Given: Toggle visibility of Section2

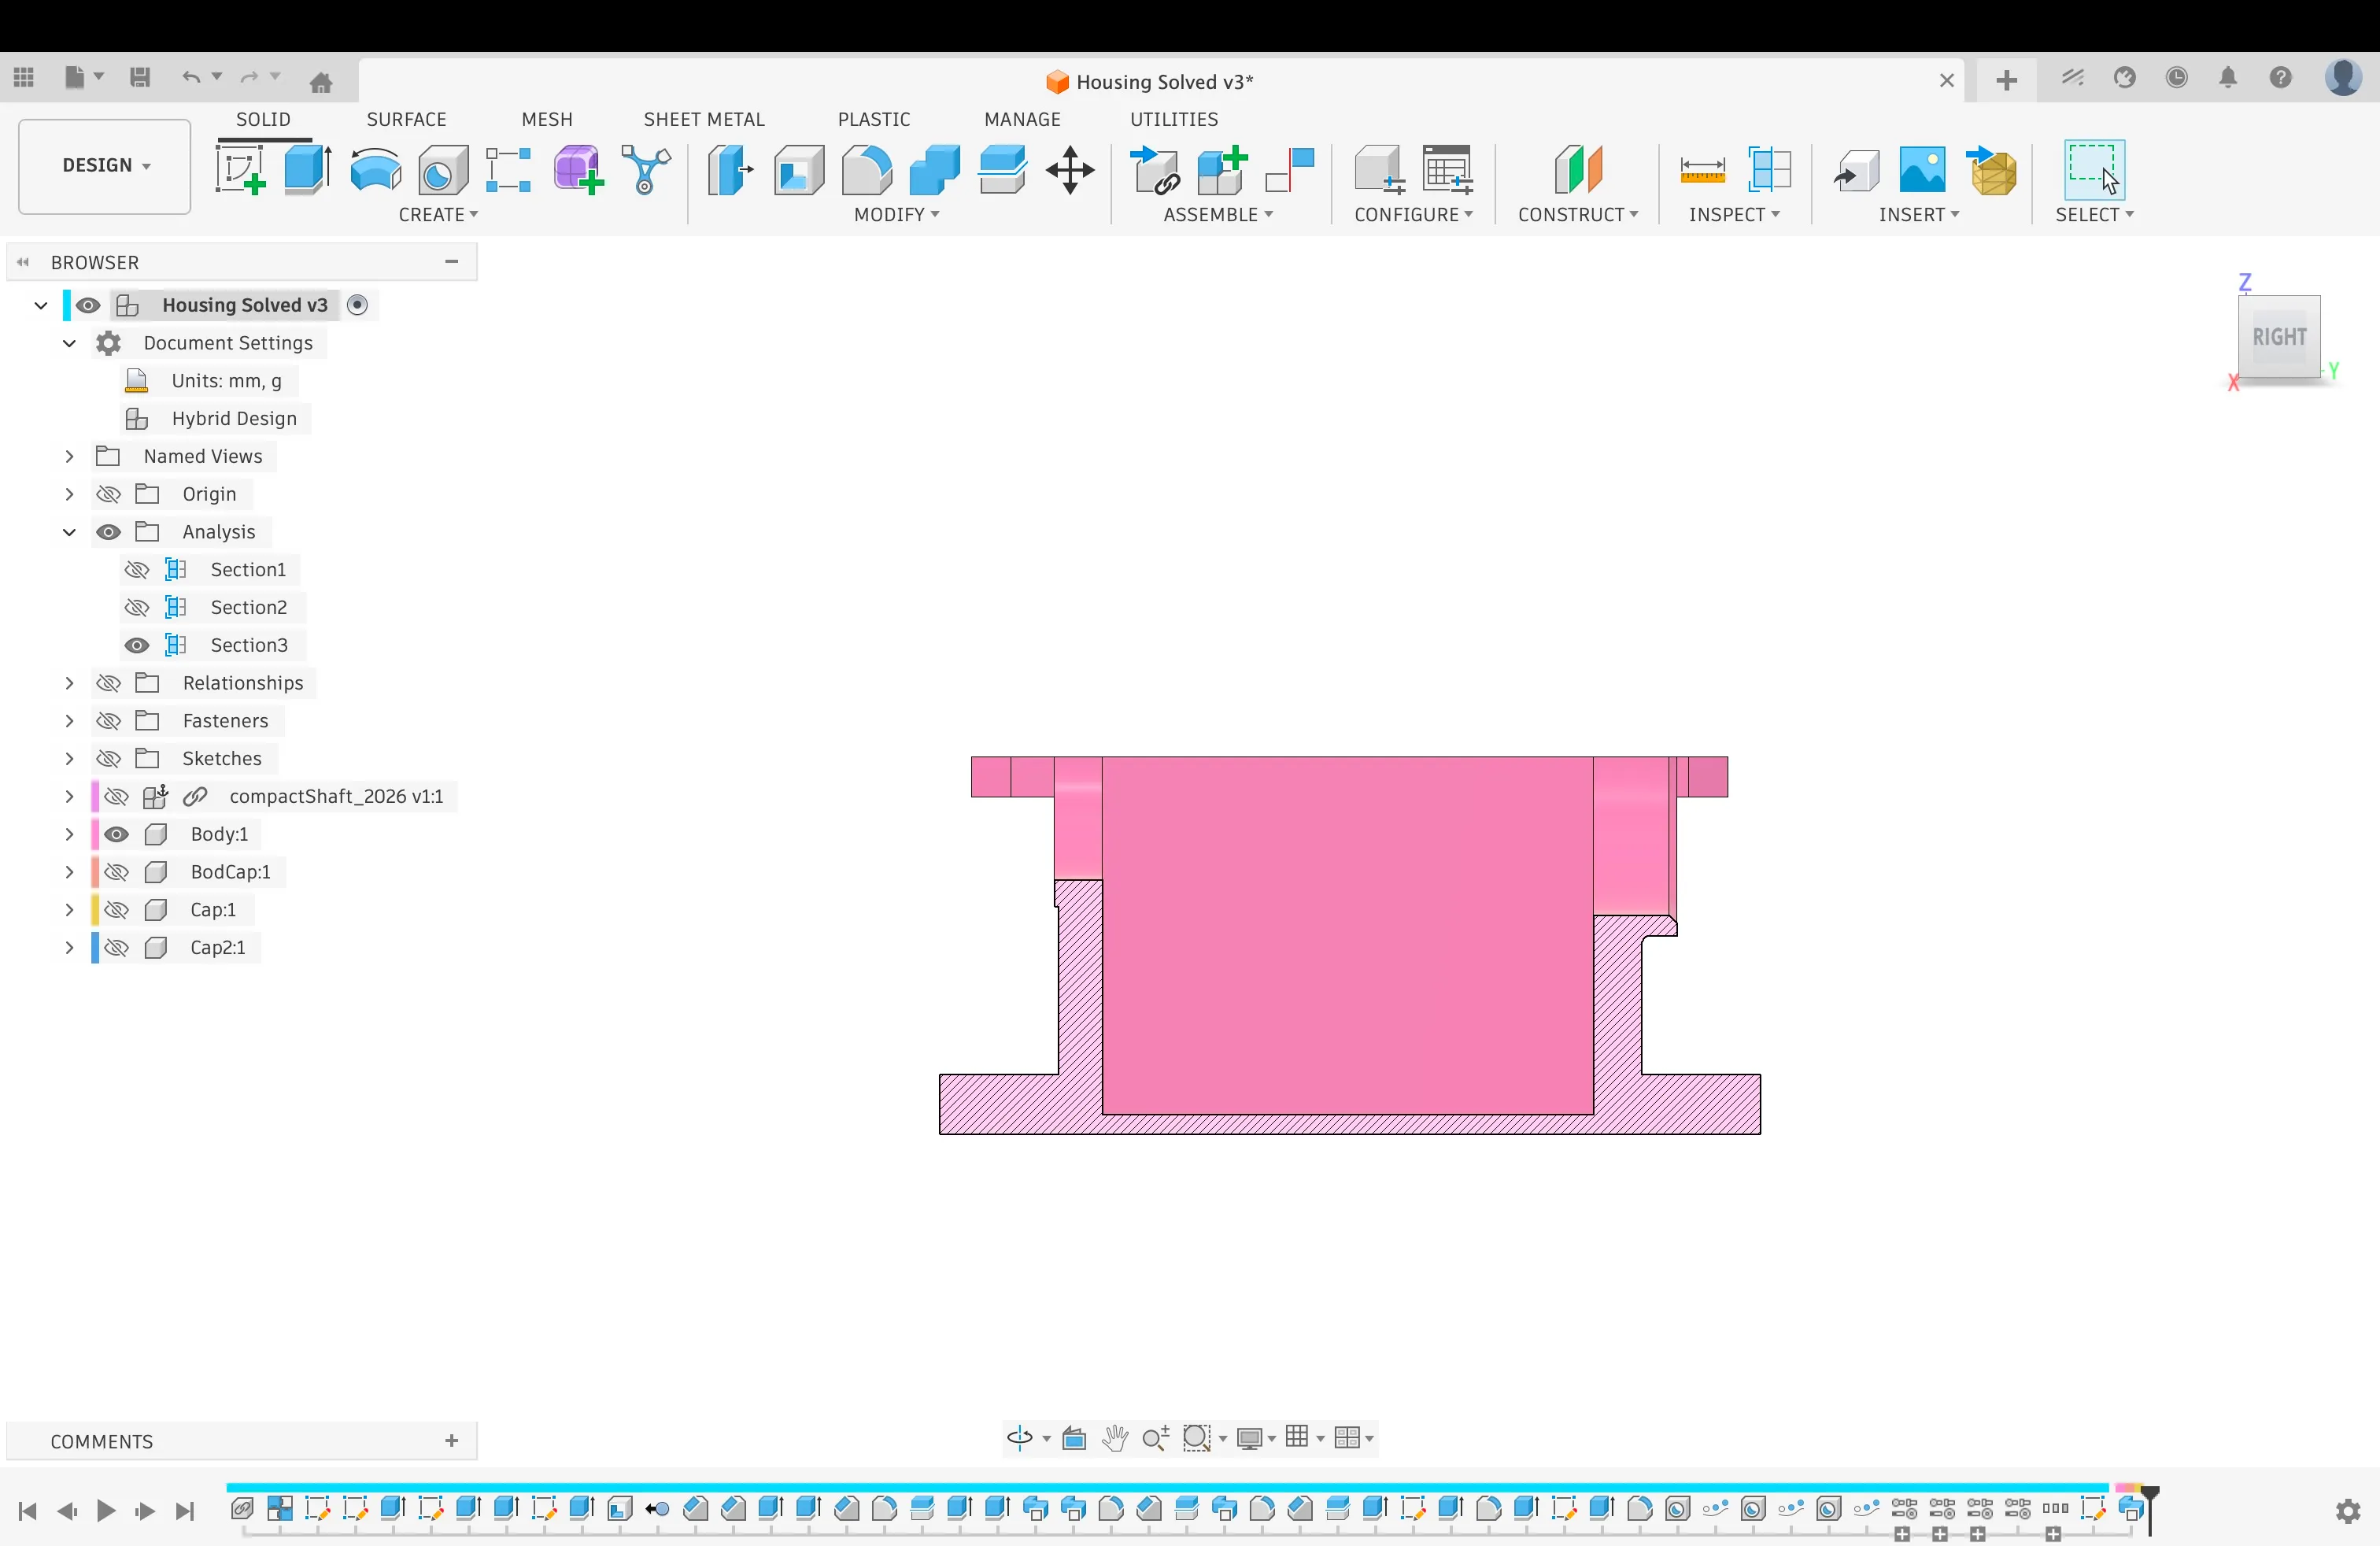Looking at the screenshot, I should 137,608.
